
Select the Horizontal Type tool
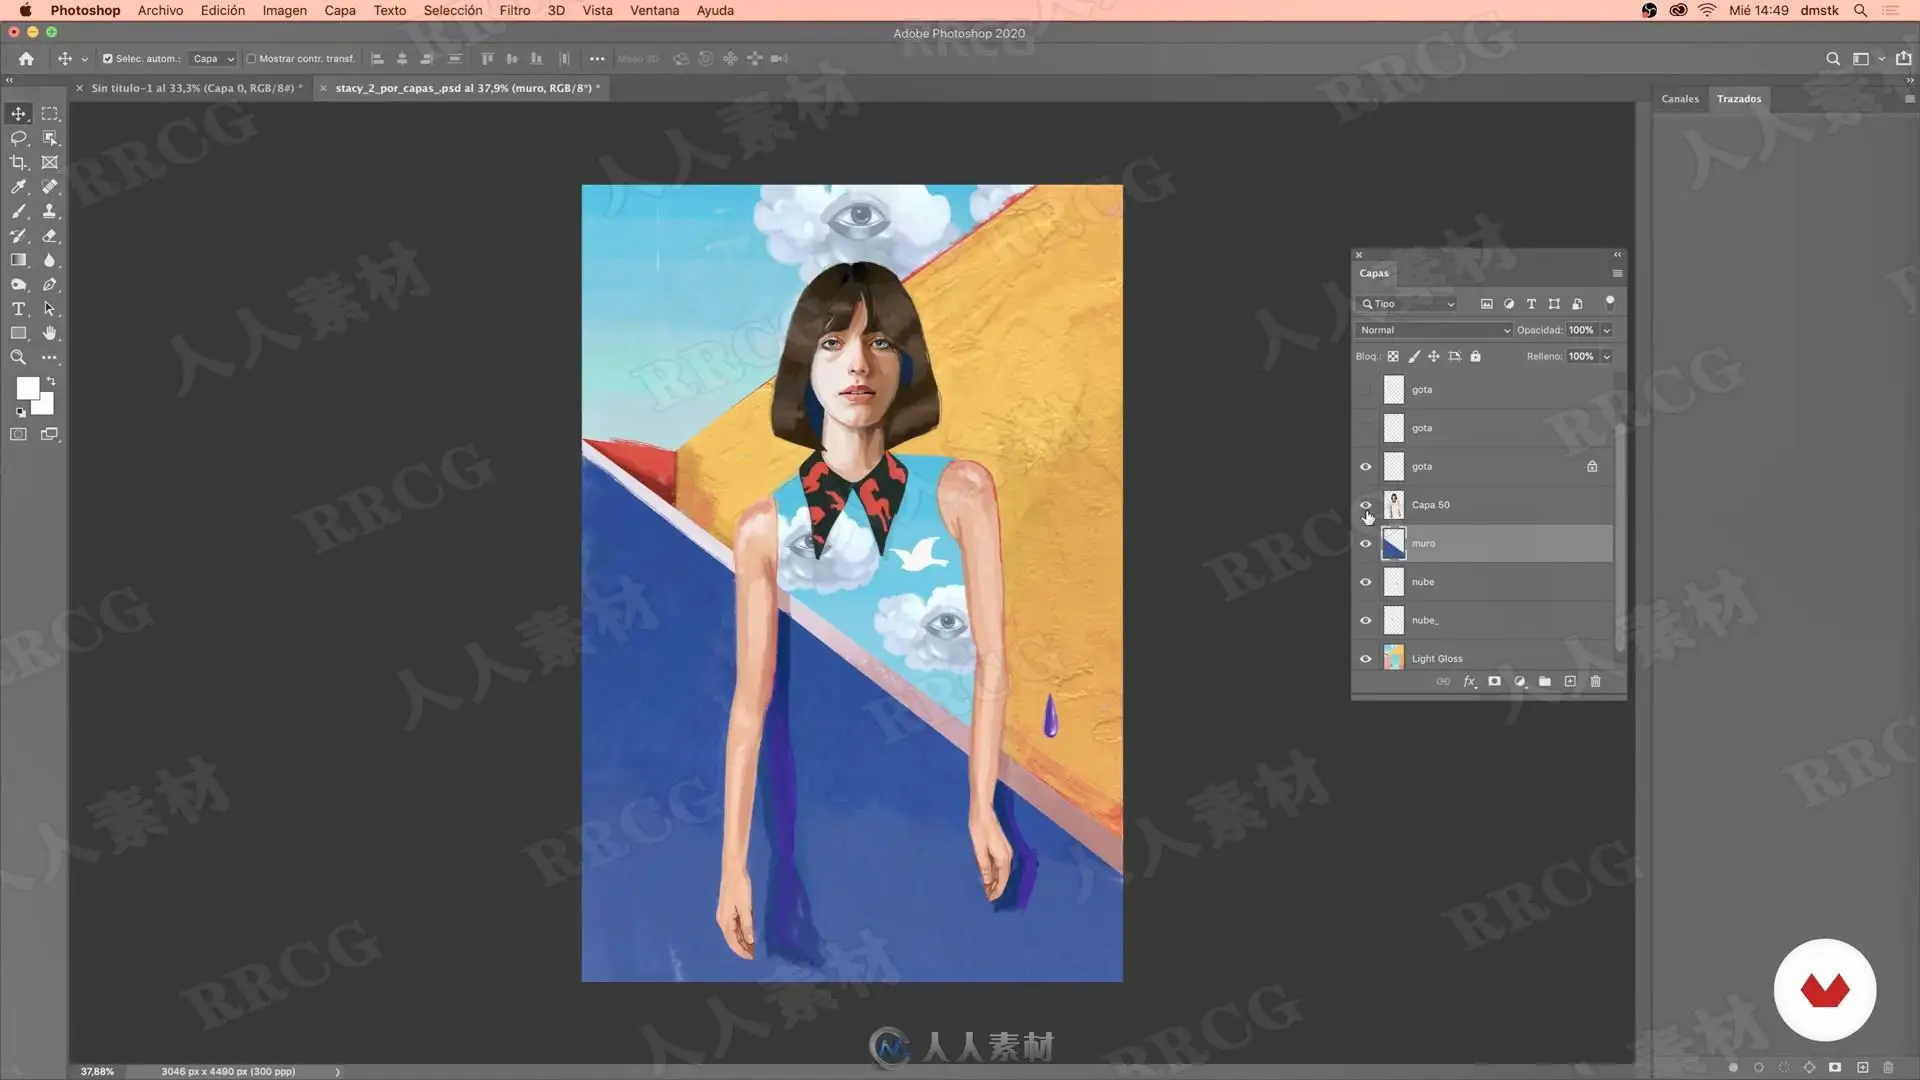click(x=18, y=309)
